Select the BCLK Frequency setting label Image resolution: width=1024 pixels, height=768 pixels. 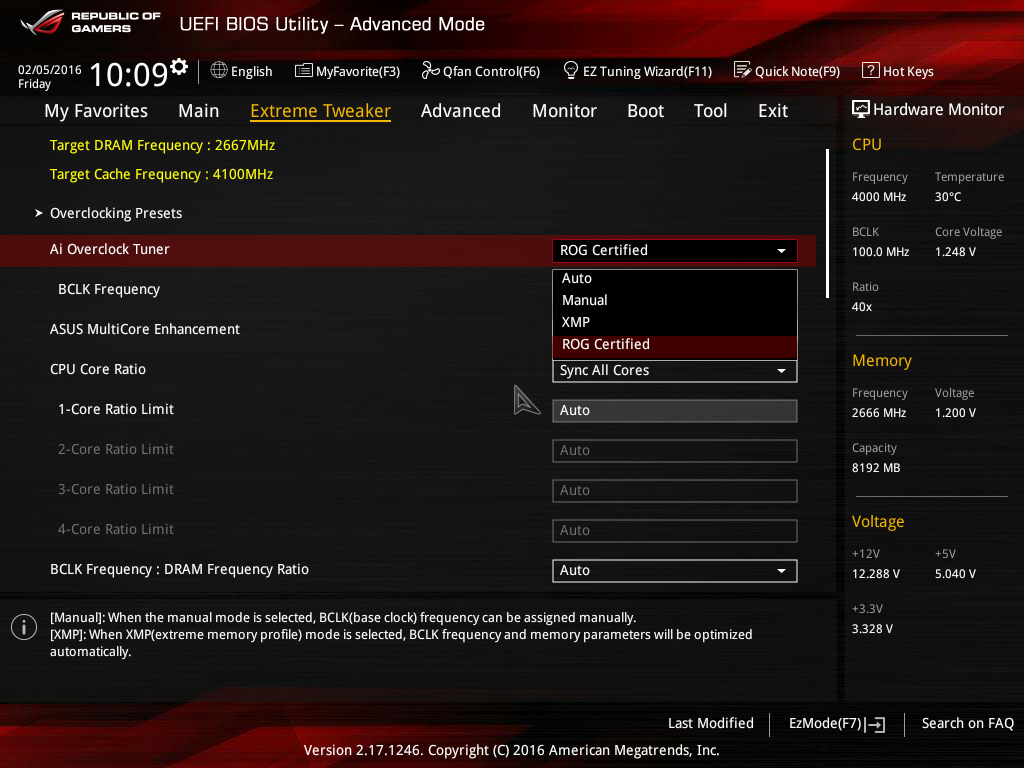tap(109, 289)
